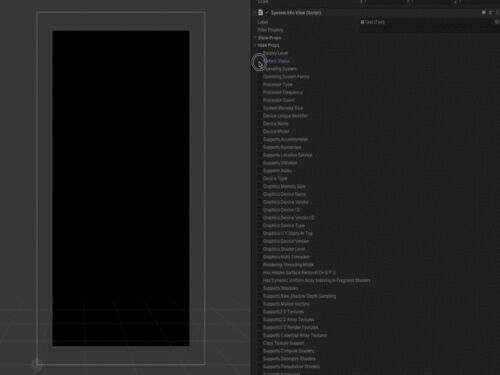Toggle the Supports Tessellation Shaders checkbox
The image size is (500, 375).
pos(260,367)
